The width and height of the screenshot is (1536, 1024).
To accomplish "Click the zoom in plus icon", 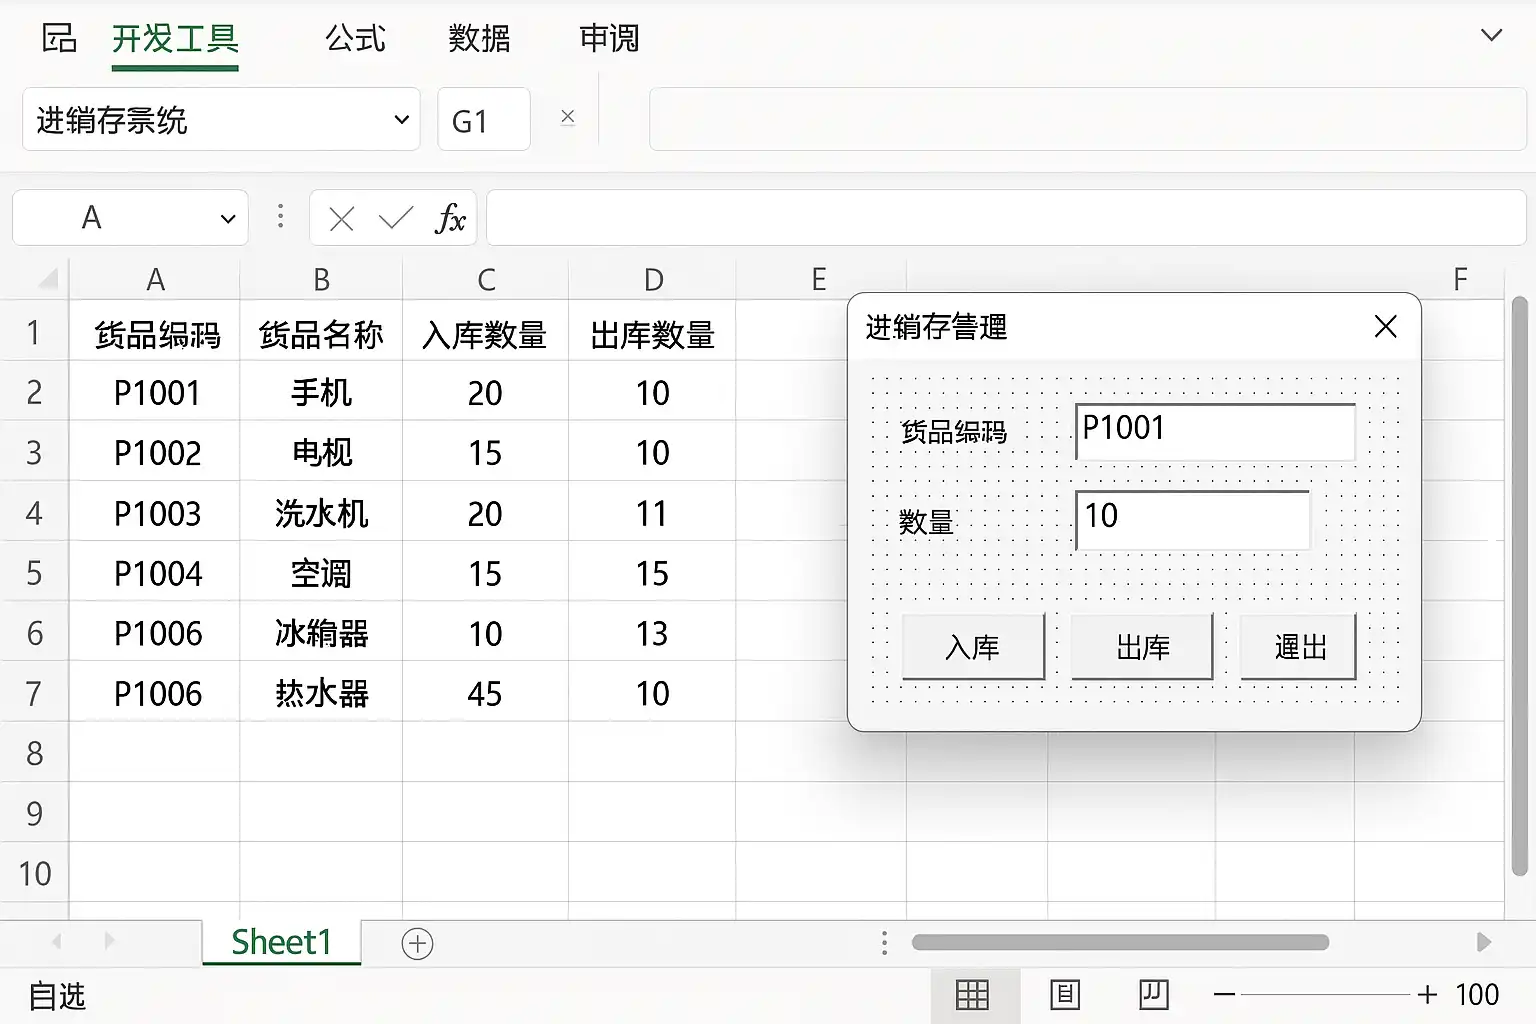I will (x=1428, y=994).
